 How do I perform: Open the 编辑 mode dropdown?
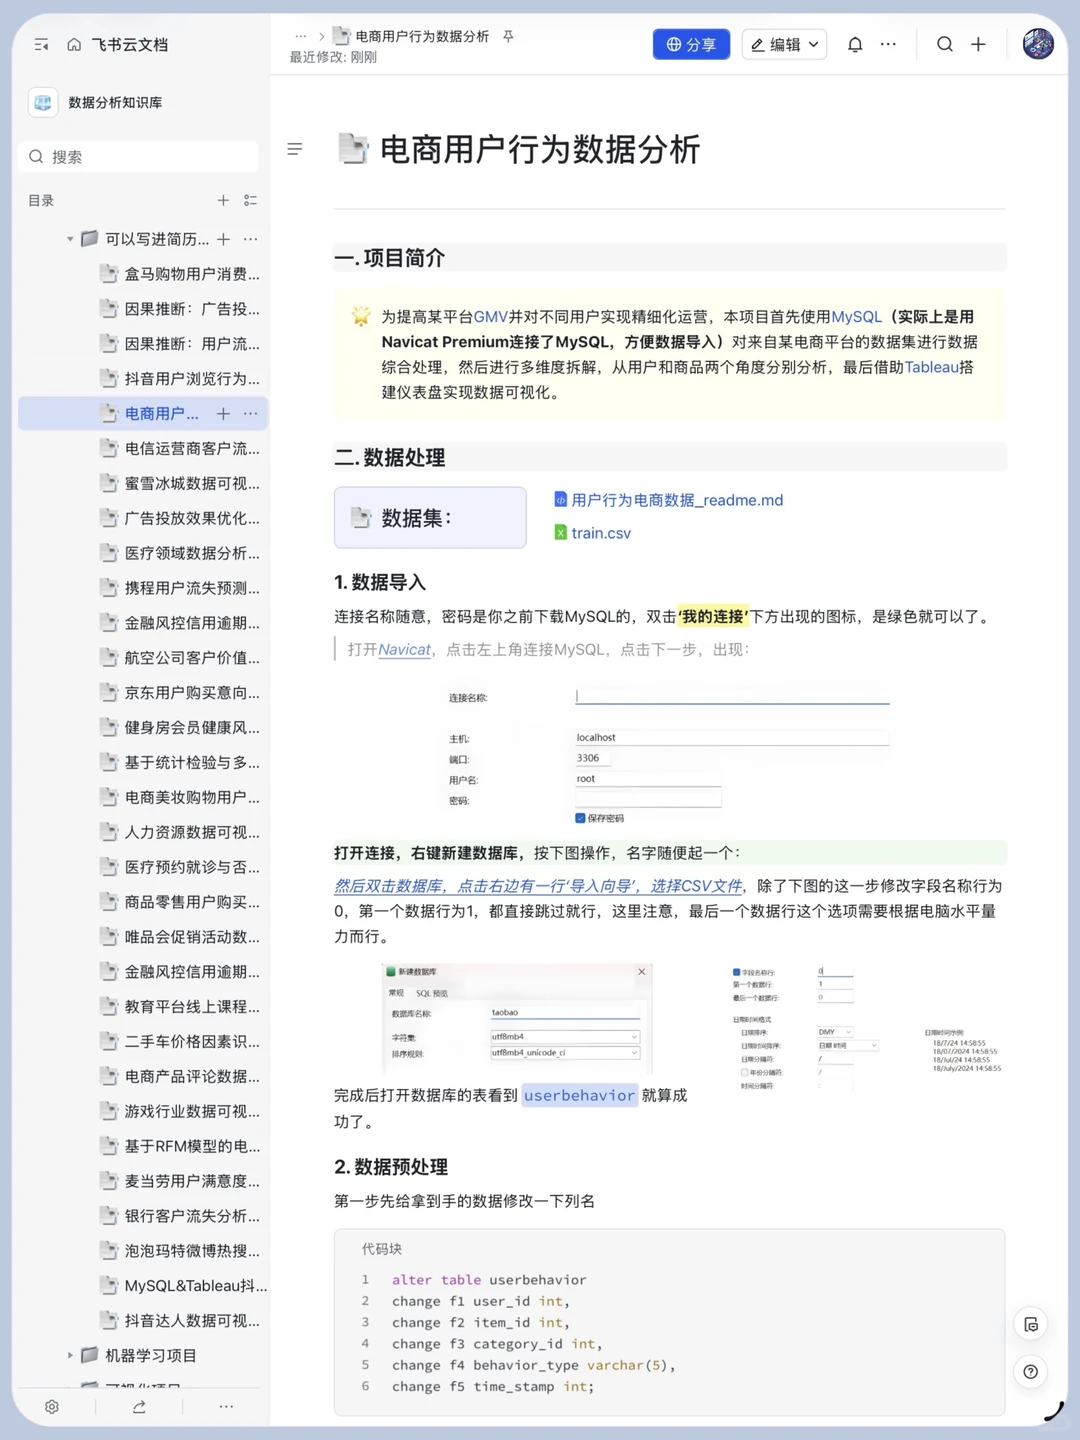(784, 44)
